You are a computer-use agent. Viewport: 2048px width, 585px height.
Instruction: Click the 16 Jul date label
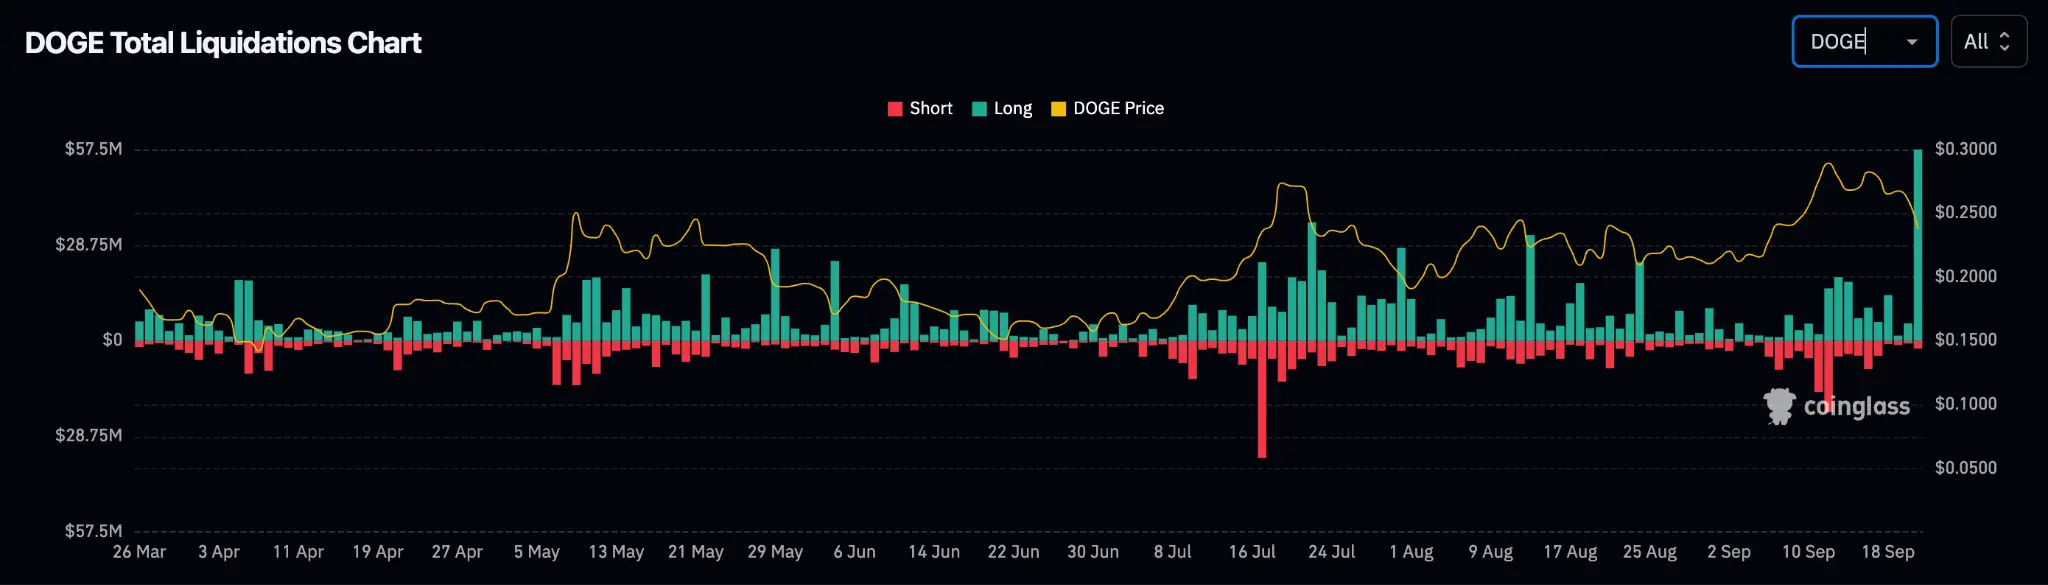click(x=1252, y=552)
